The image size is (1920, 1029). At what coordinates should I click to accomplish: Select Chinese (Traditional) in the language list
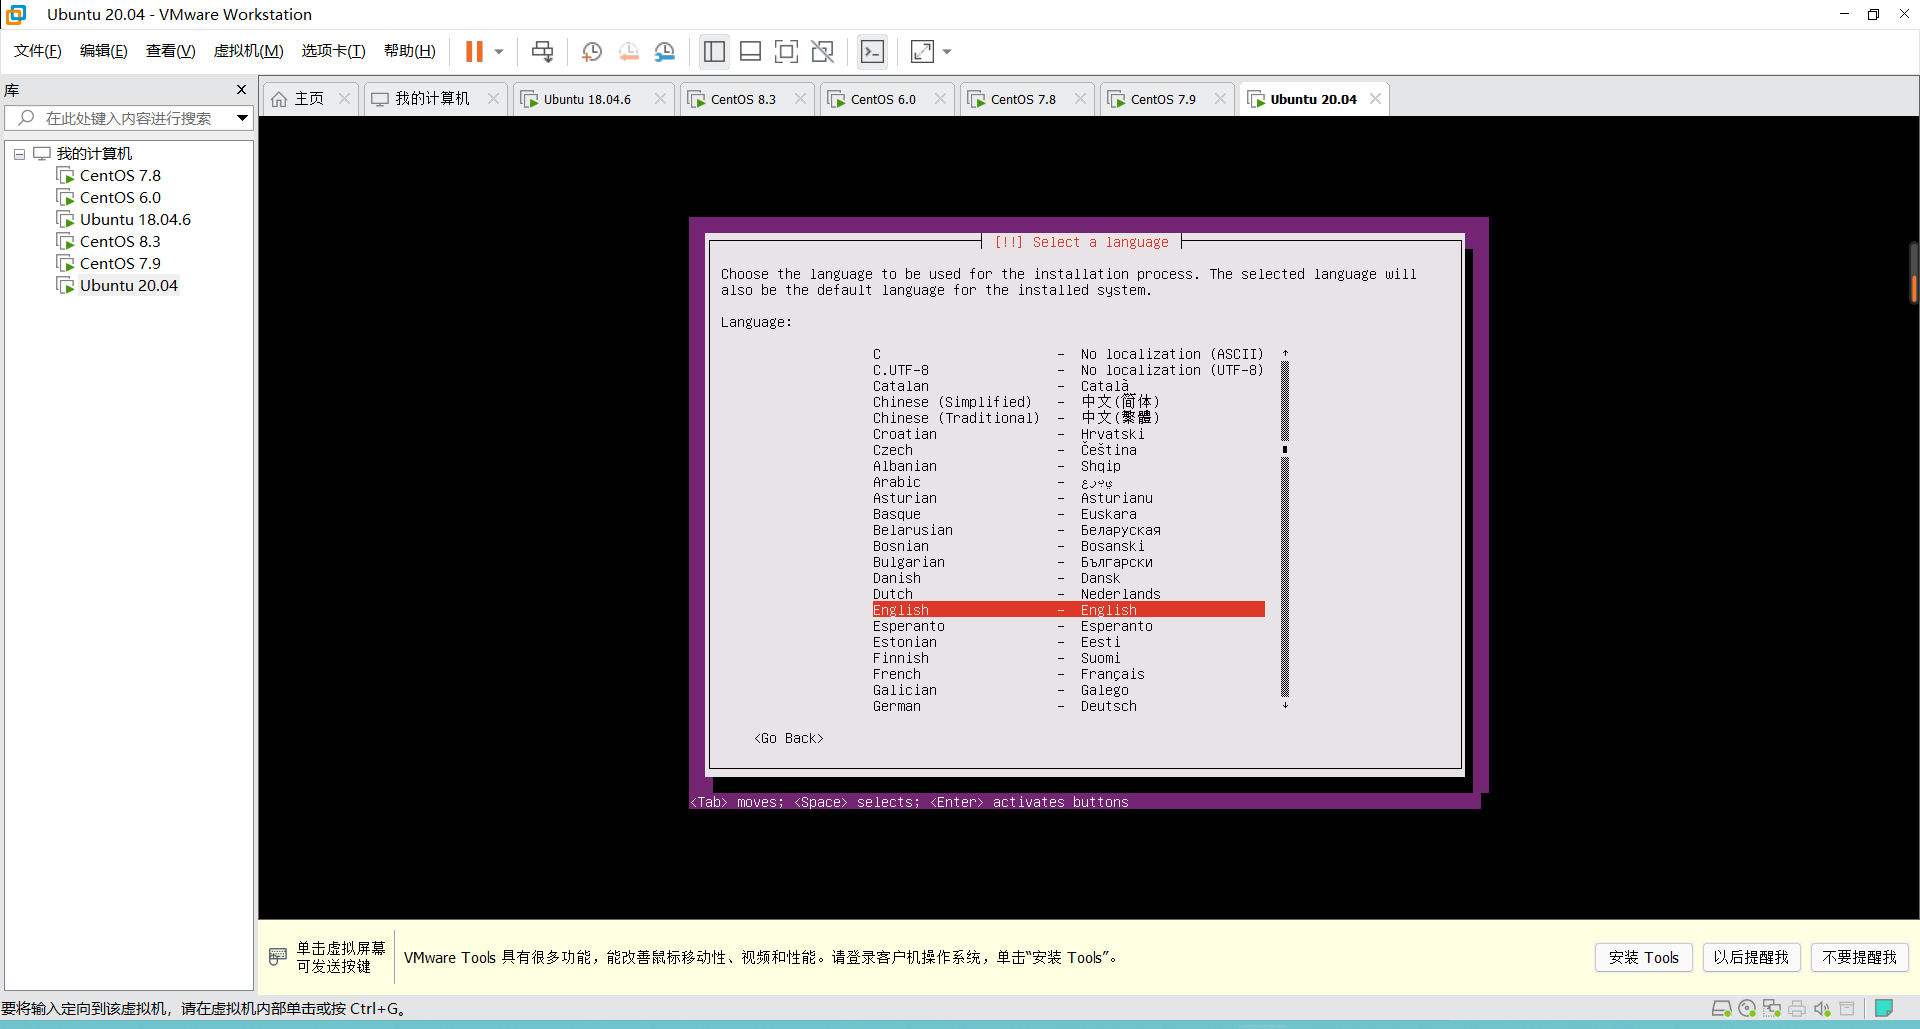pyautogui.click(x=1068, y=418)
